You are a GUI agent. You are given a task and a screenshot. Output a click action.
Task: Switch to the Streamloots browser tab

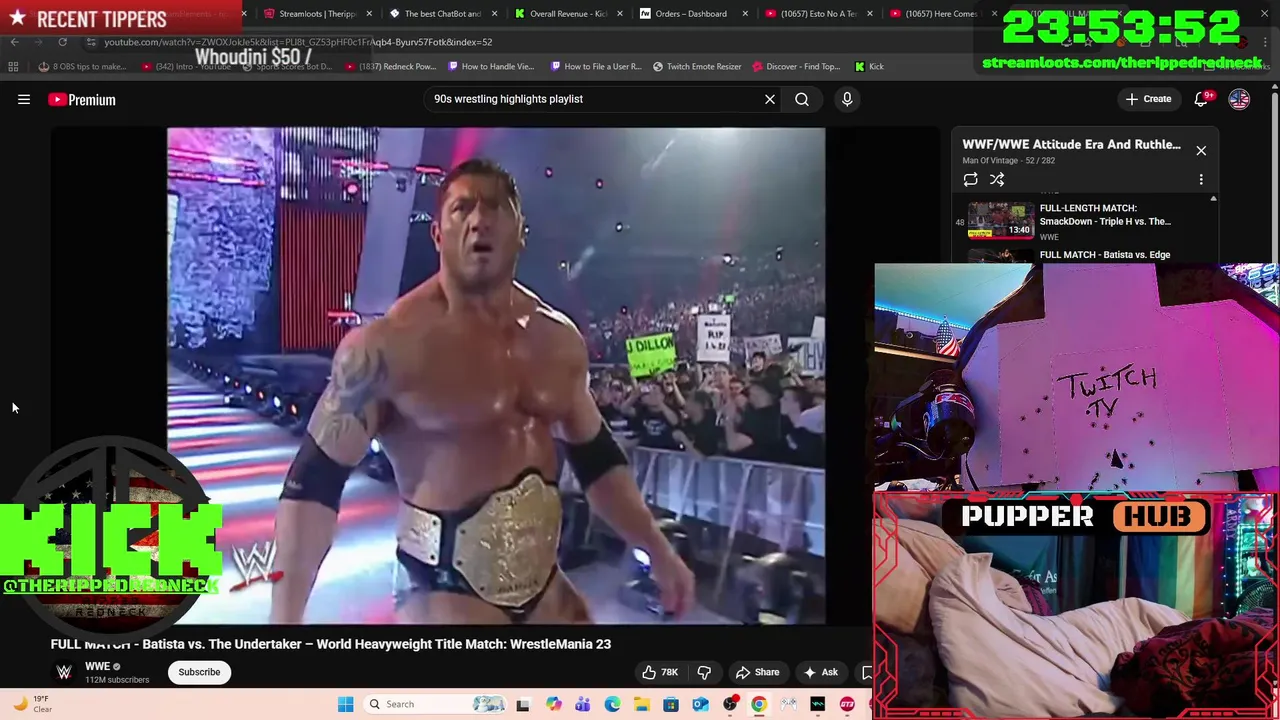[317, 14]
